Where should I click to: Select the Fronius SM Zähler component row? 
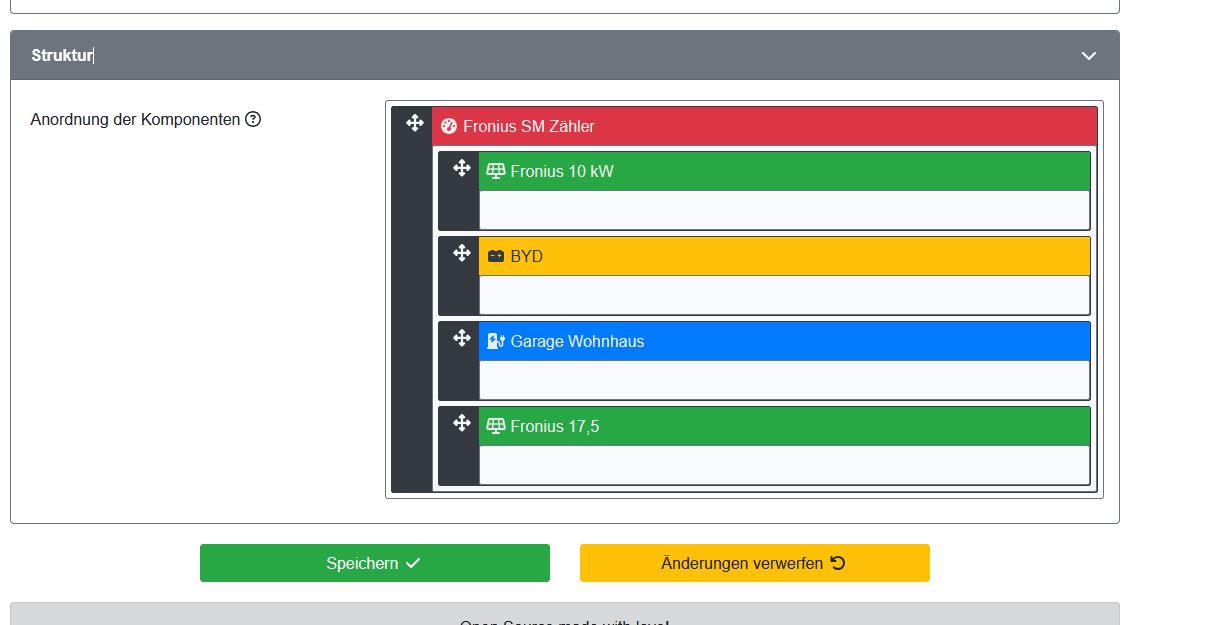[765, 126]
